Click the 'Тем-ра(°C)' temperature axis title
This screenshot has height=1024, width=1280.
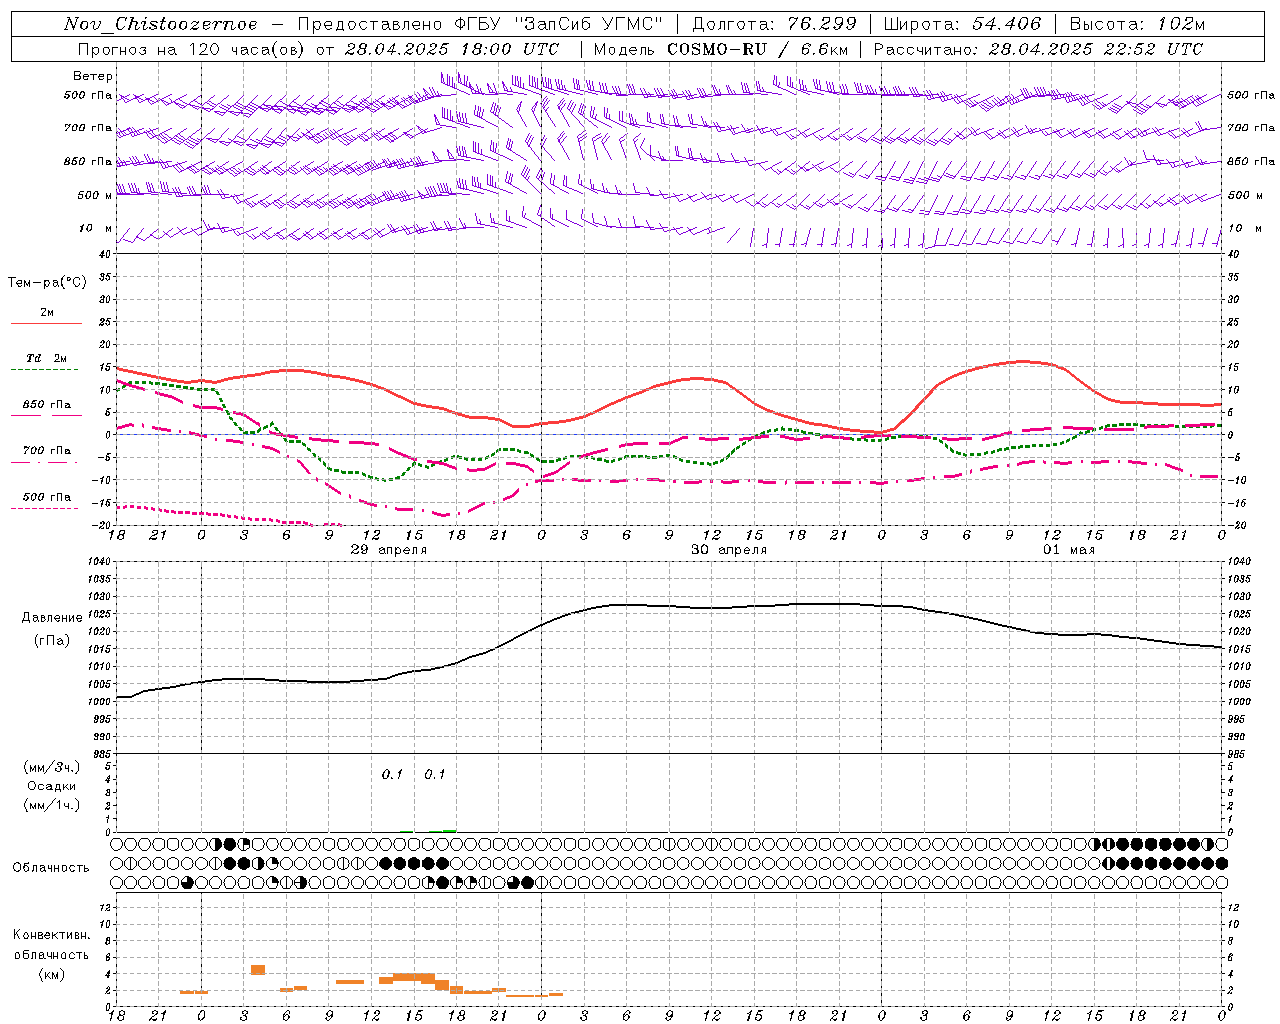[x=47, y=283]
